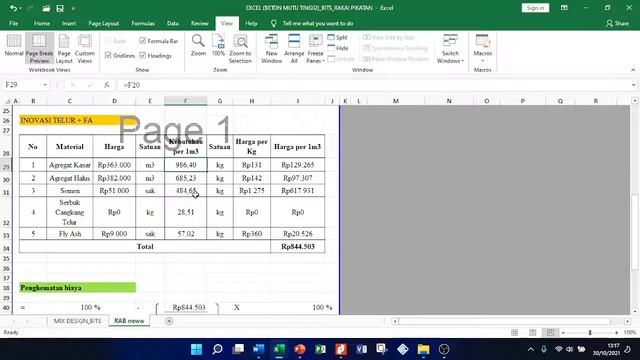Open the Home tab

pyautogui.click(x=42, y=23)
